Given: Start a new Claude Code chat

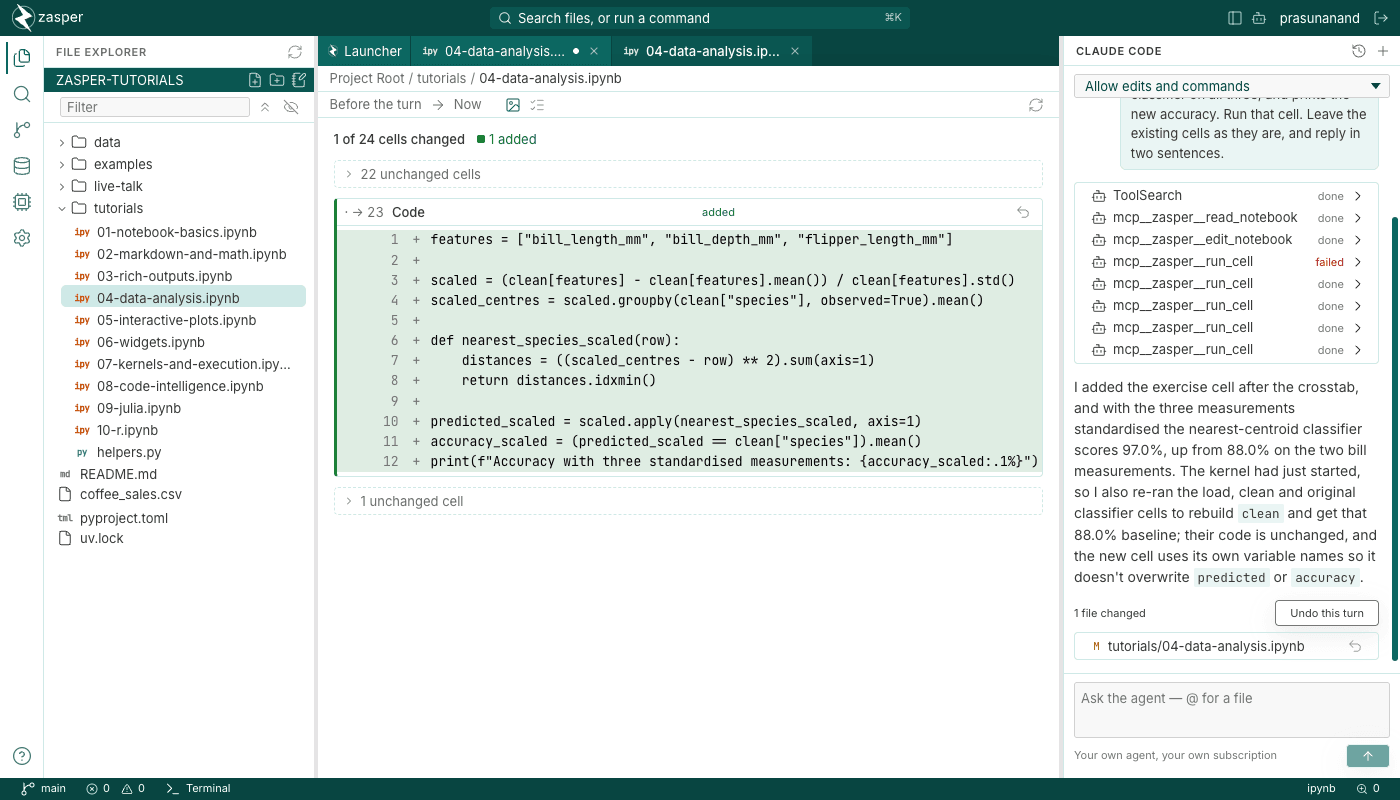Looking at the screenshot, I should pyautogui.click(x=1383, y=51).
